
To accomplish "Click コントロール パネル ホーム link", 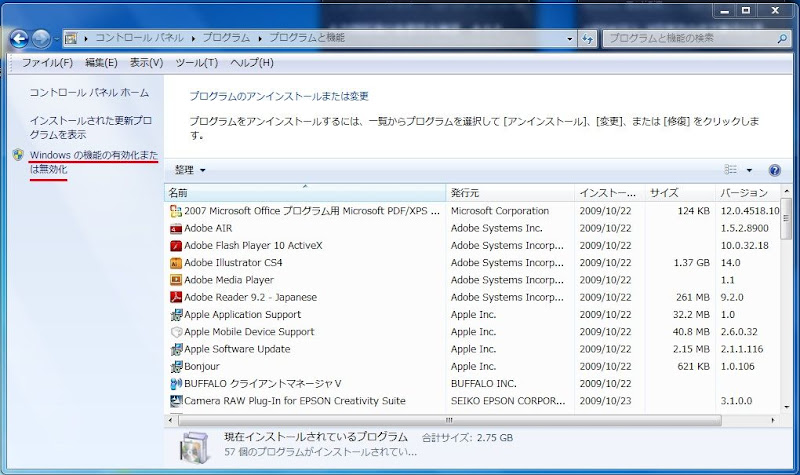I will point(89,93).
